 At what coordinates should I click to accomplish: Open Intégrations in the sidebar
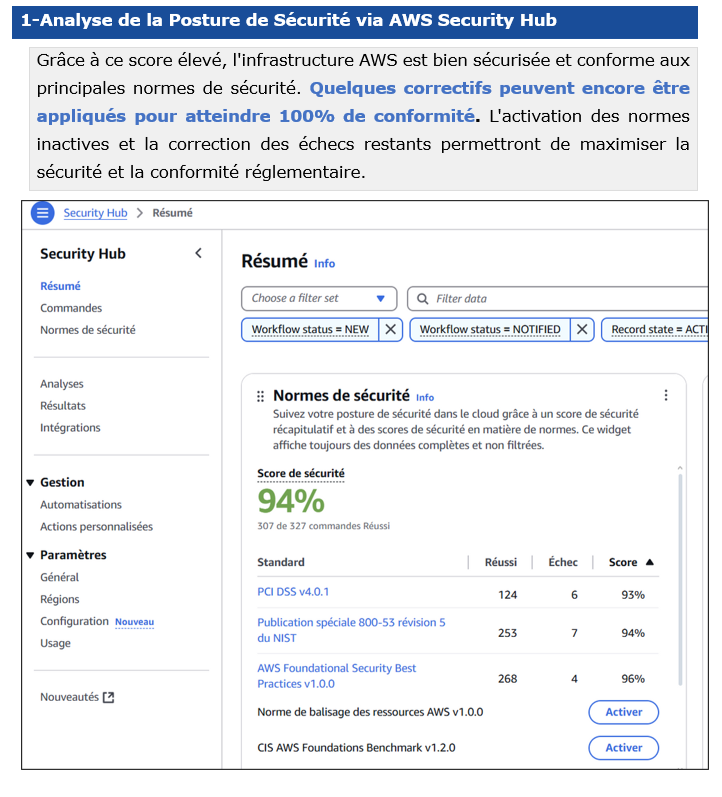click(x=70, y=427)
